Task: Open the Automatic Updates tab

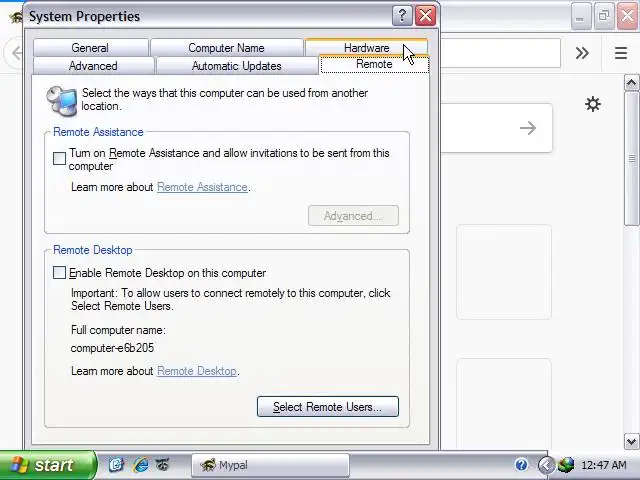Action: (x=237, y=66)
